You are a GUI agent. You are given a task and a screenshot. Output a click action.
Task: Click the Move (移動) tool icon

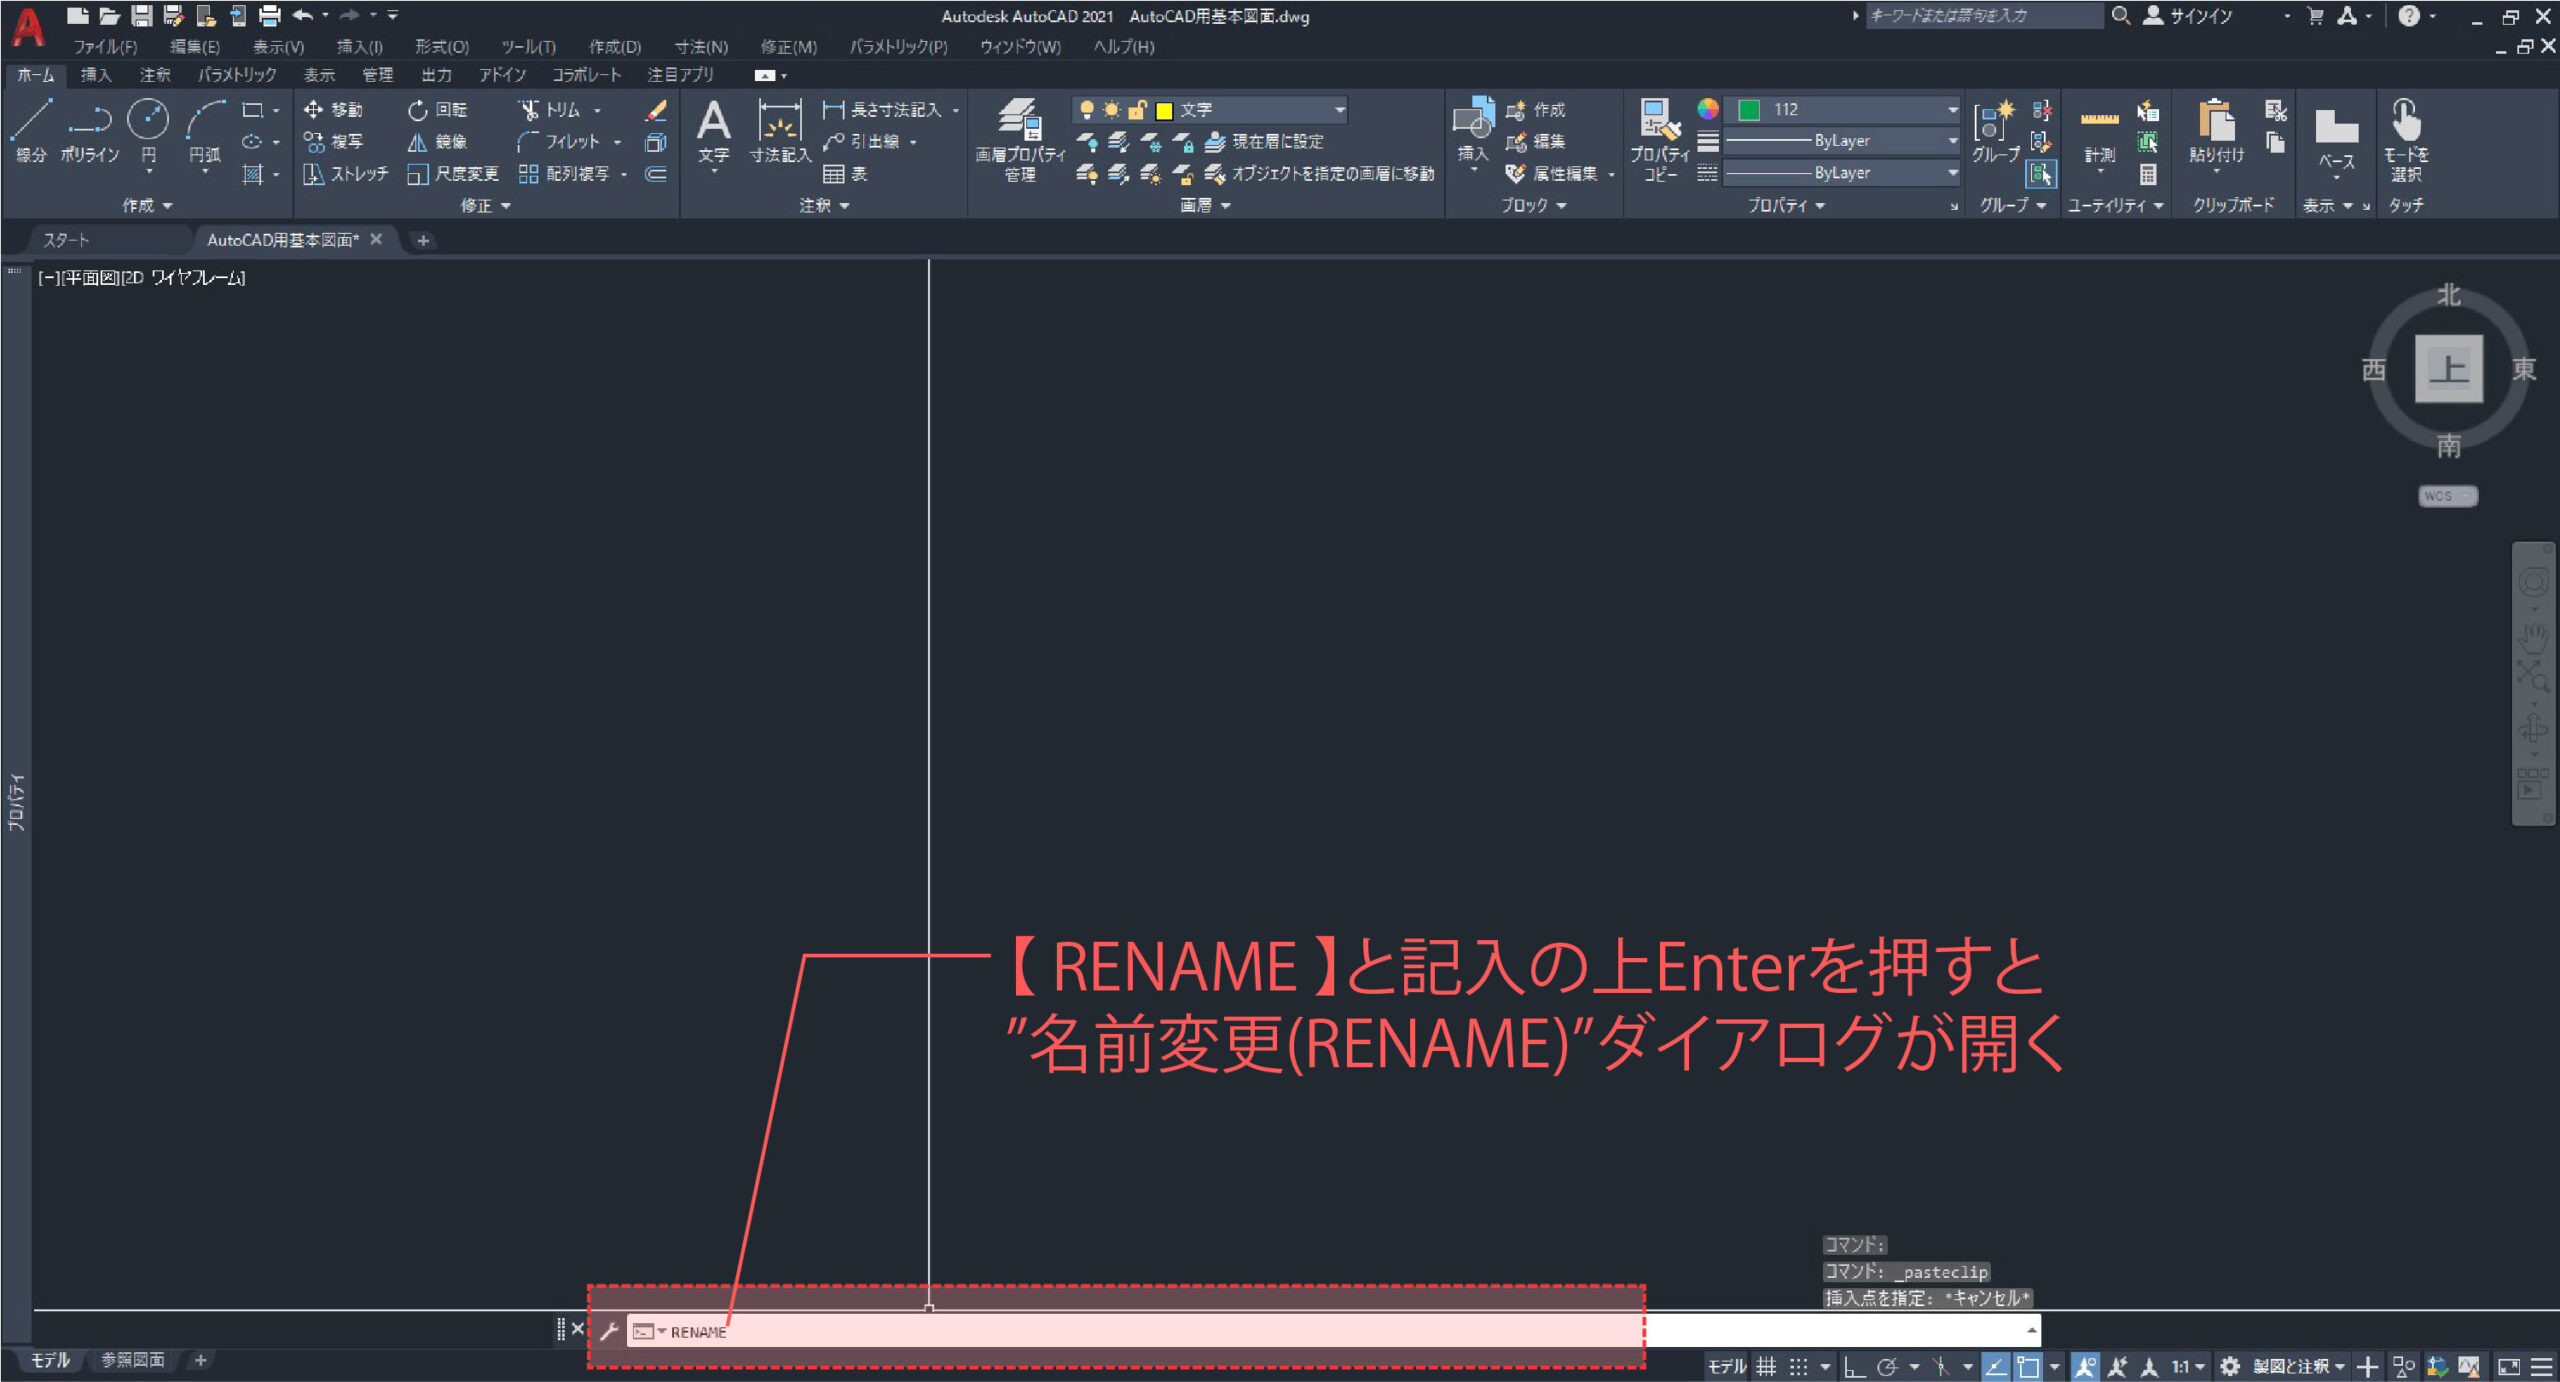pyautogui.click(x=313, y=110)
